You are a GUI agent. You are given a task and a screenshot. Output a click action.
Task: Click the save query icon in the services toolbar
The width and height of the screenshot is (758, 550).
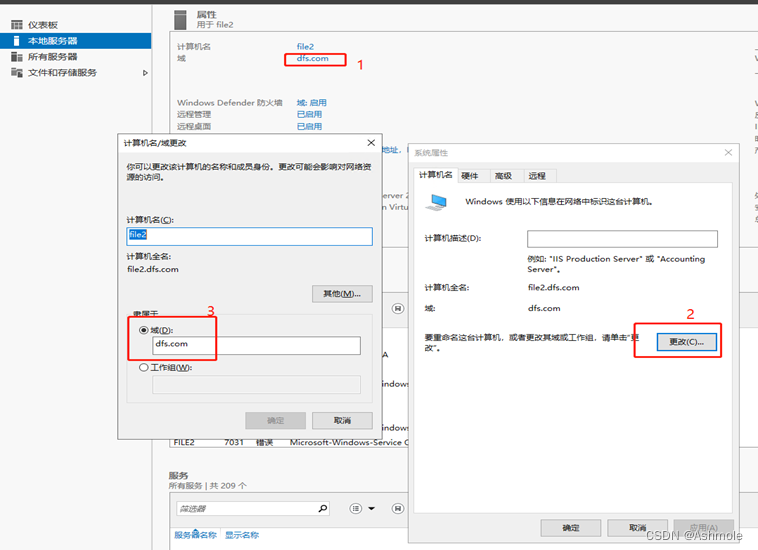coord(398,508)
